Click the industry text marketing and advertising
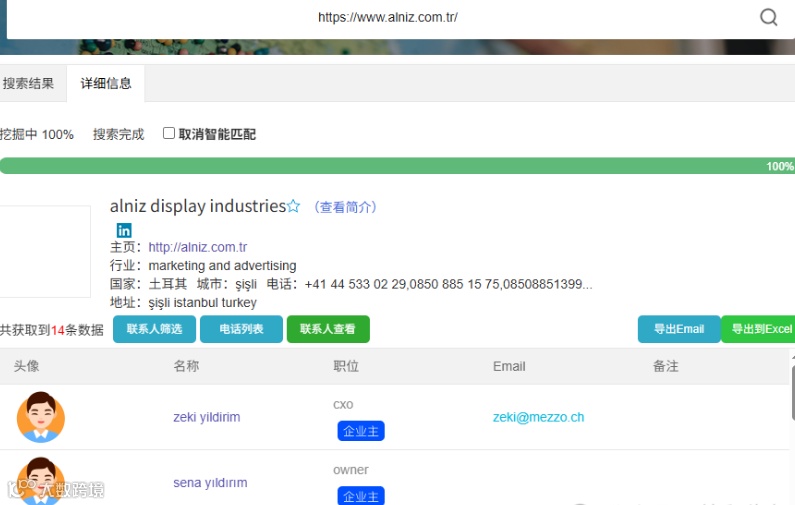Viewport: 795px width, 505px height. pos(222,266)
